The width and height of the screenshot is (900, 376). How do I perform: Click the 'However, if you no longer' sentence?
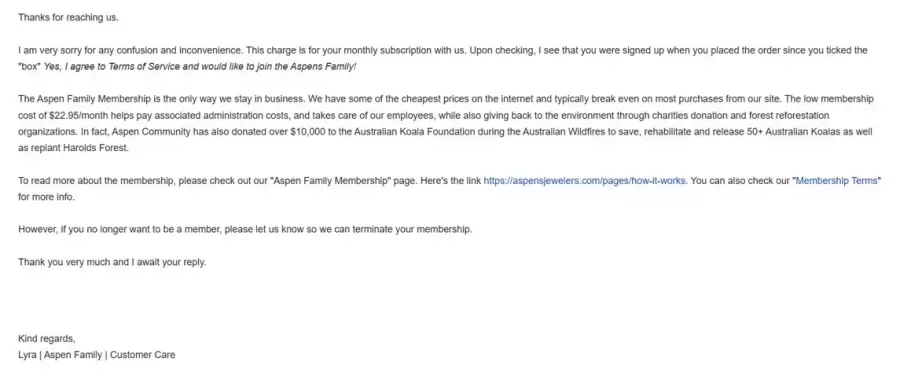[x=245, y=229]
